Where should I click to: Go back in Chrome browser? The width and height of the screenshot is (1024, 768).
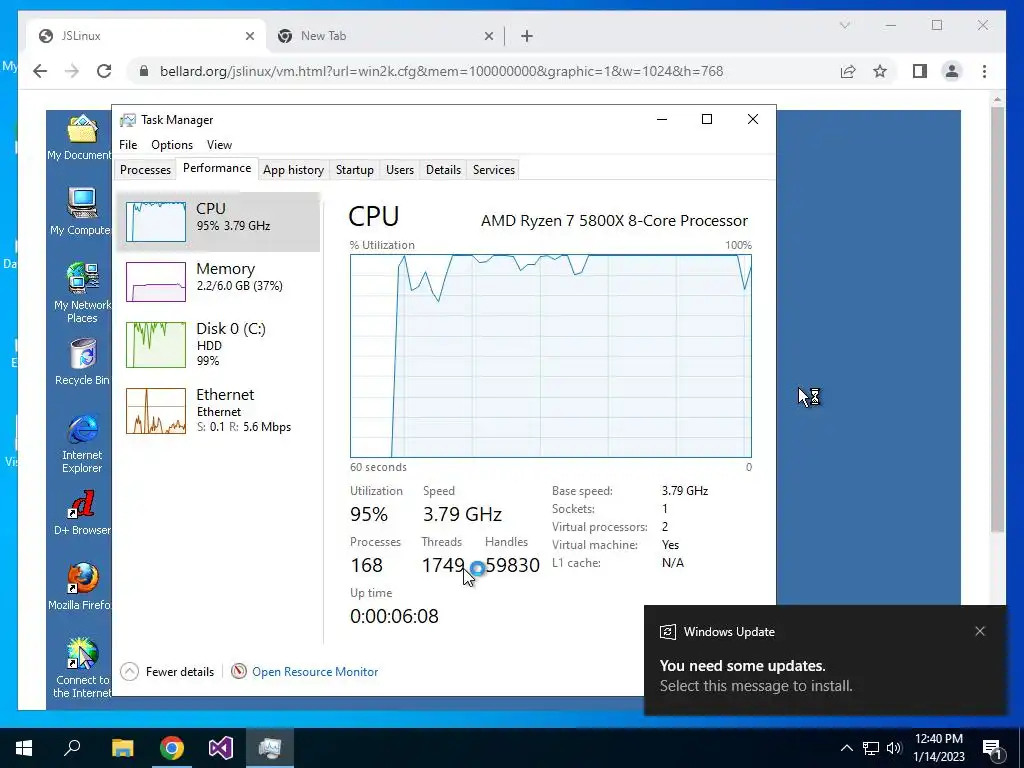(x=40, y=71)
